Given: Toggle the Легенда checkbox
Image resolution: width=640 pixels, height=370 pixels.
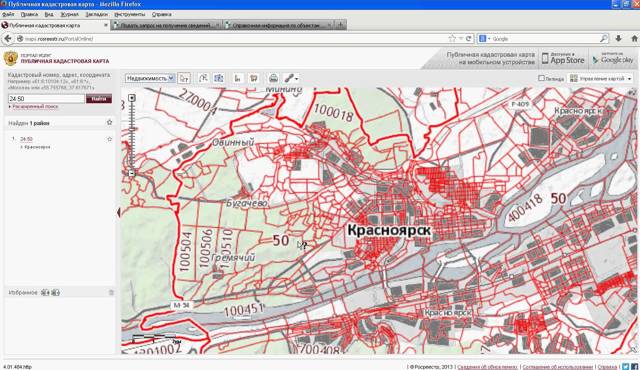Looking at the screenshot, I should coord(541,78).
